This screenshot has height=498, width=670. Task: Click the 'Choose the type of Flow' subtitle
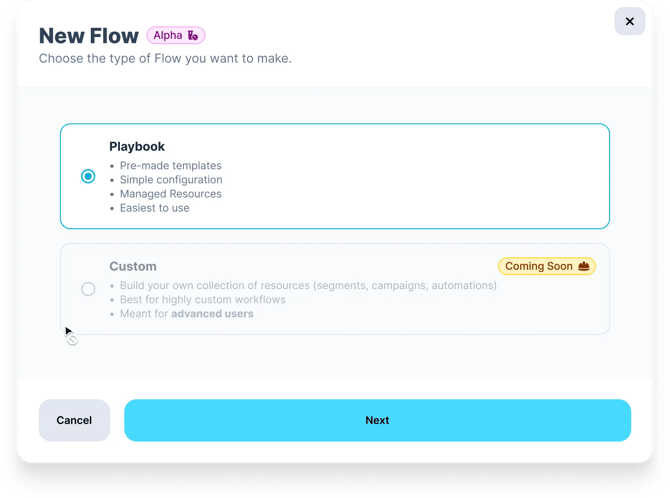click(x=165, y=59)
